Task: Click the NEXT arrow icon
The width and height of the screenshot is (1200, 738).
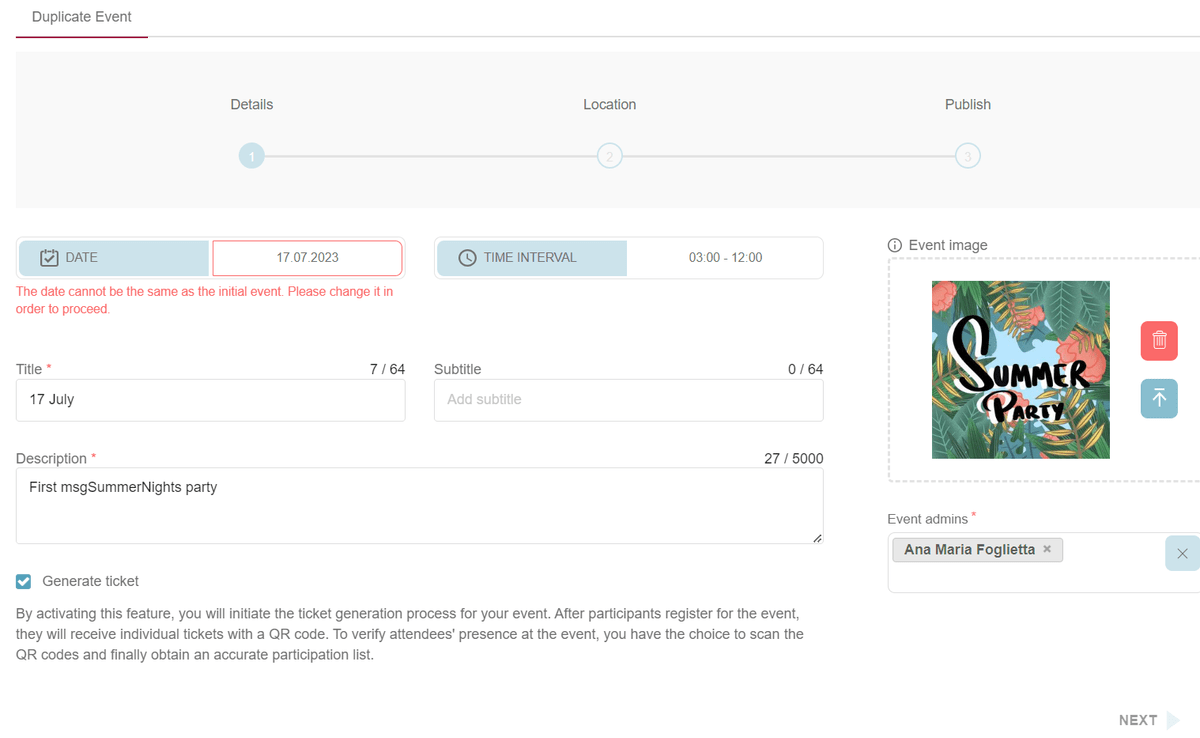Action: [x=1172, y=720]
